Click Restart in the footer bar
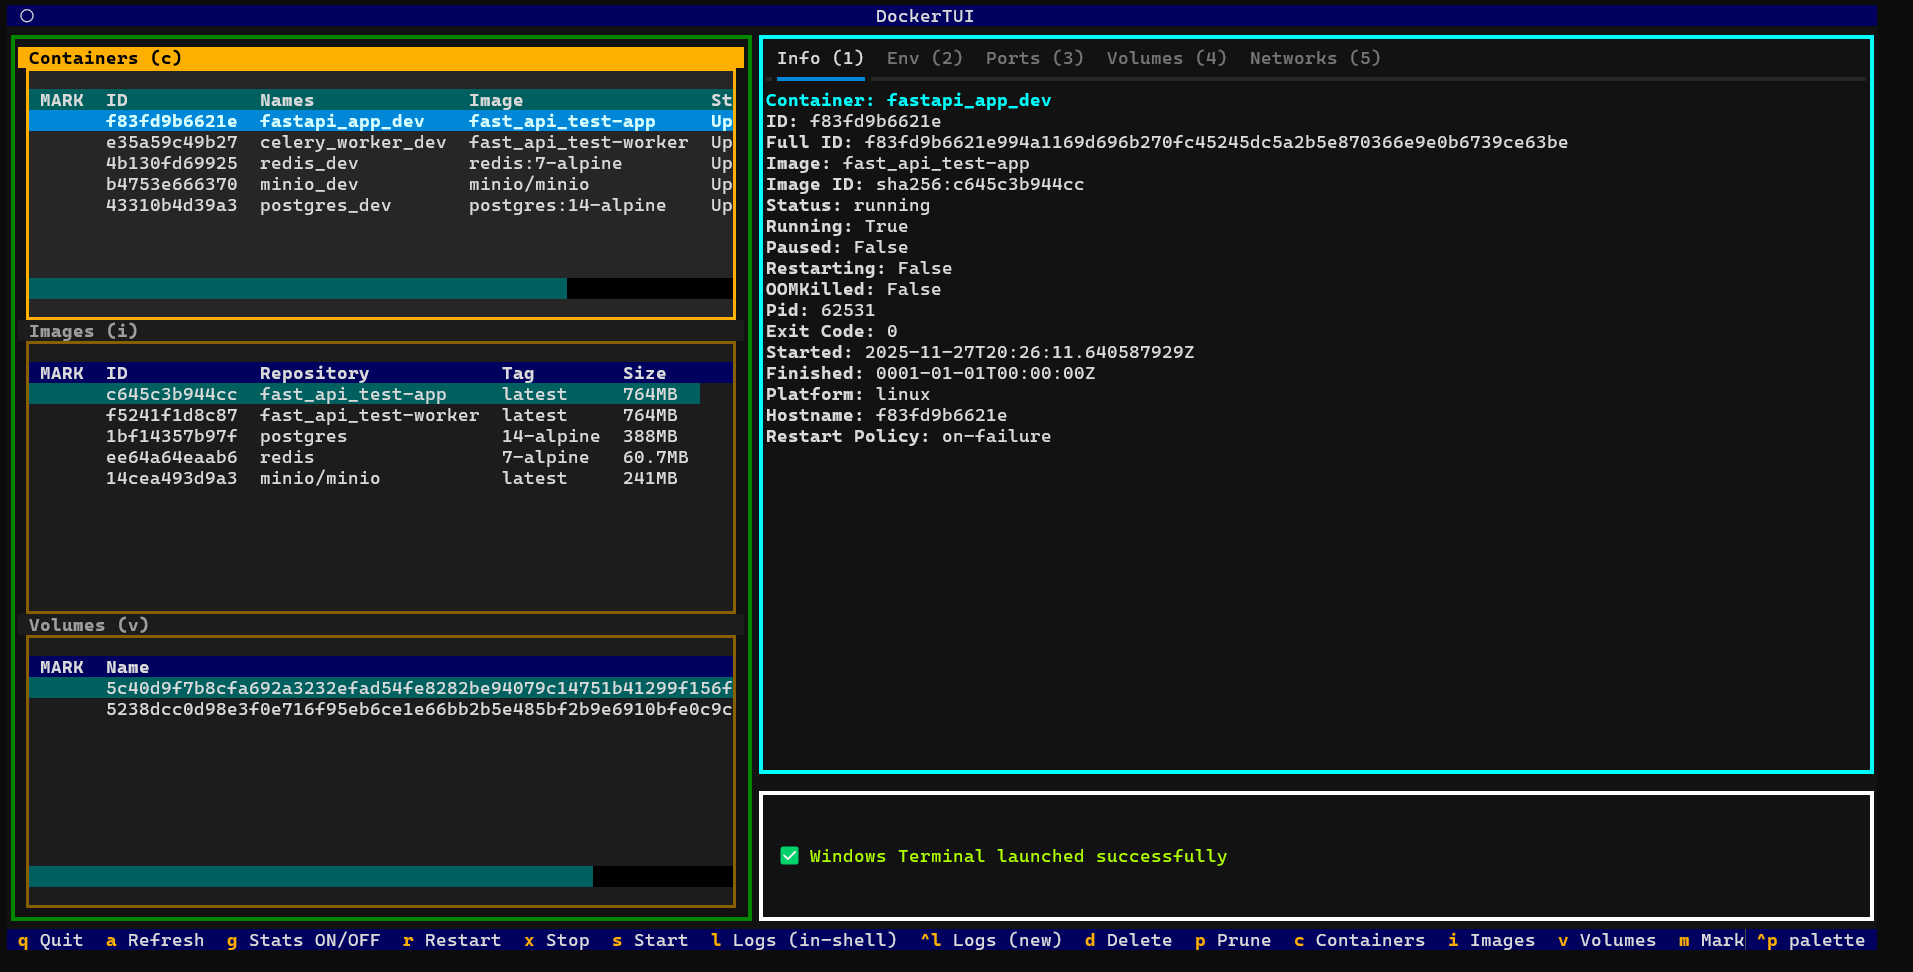 pos(452,940)
